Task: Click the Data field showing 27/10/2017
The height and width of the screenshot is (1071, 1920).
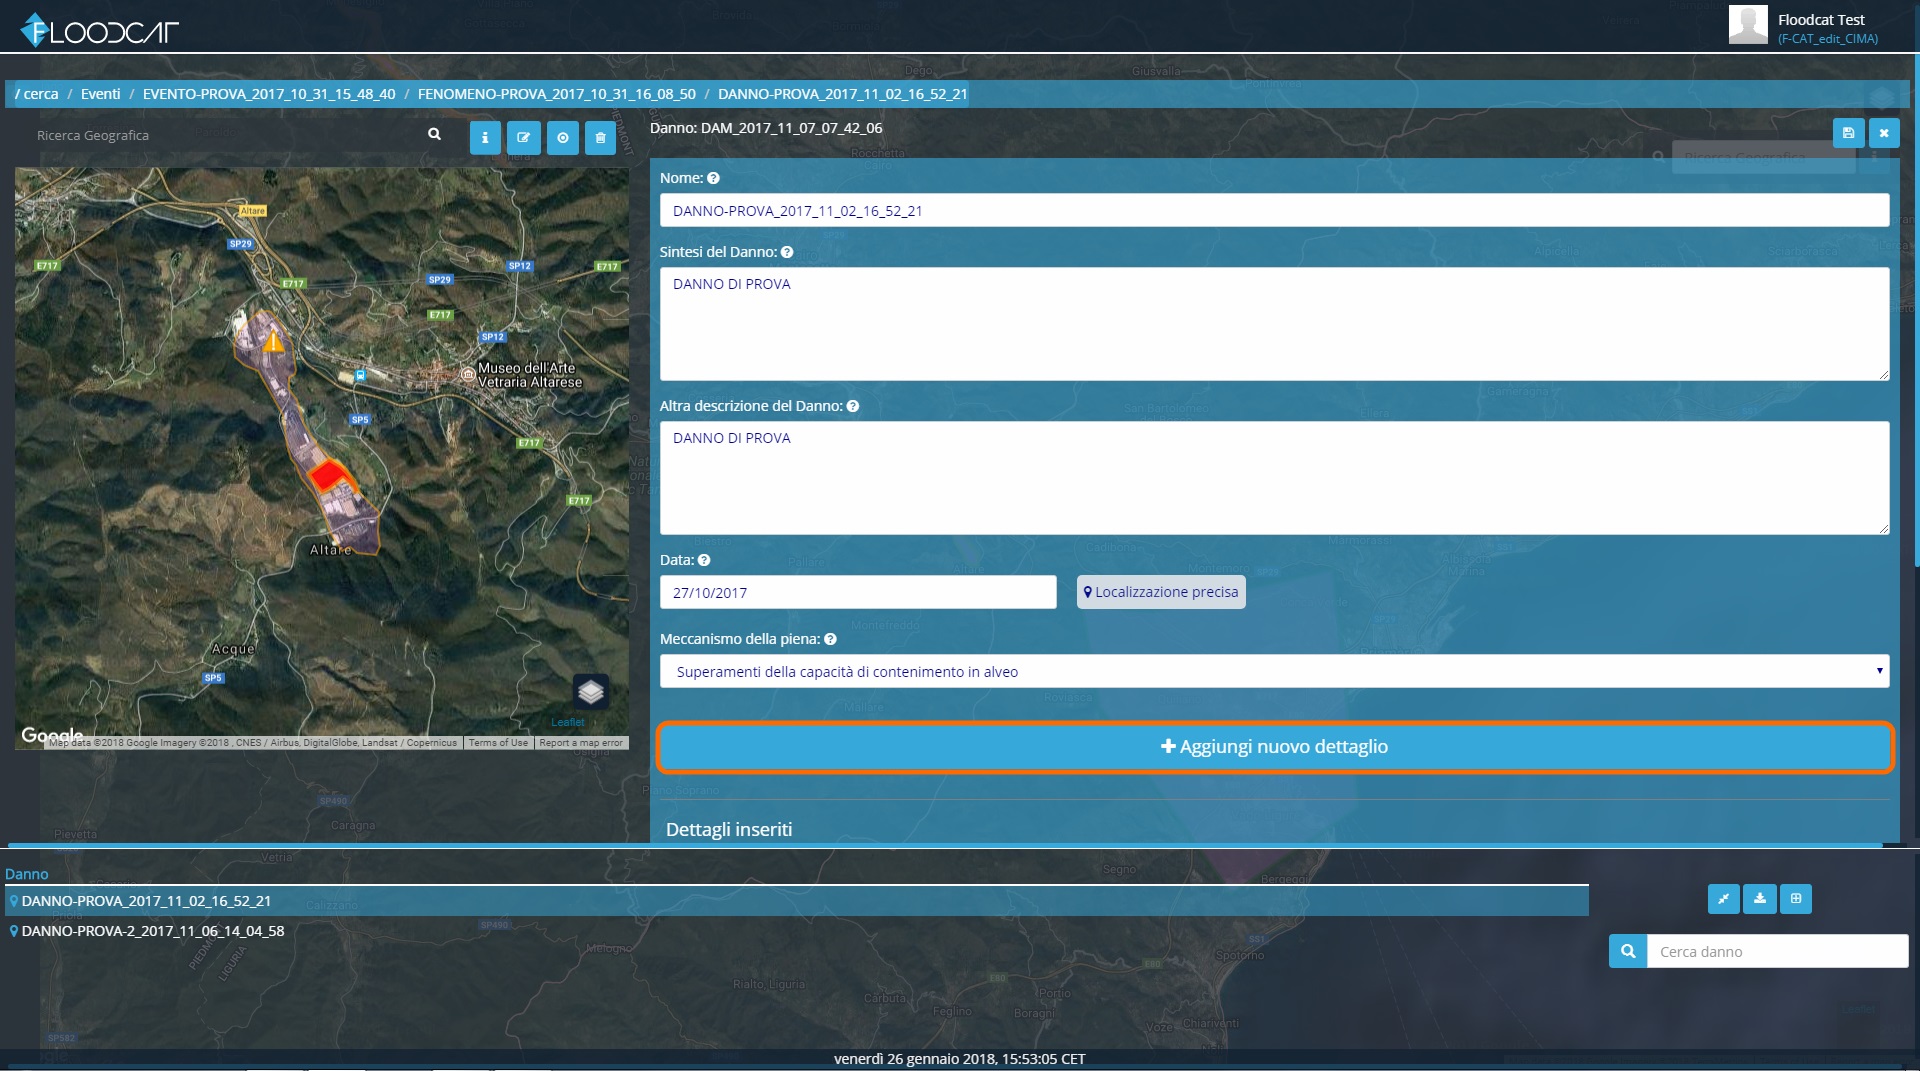Action: point(858,592)
